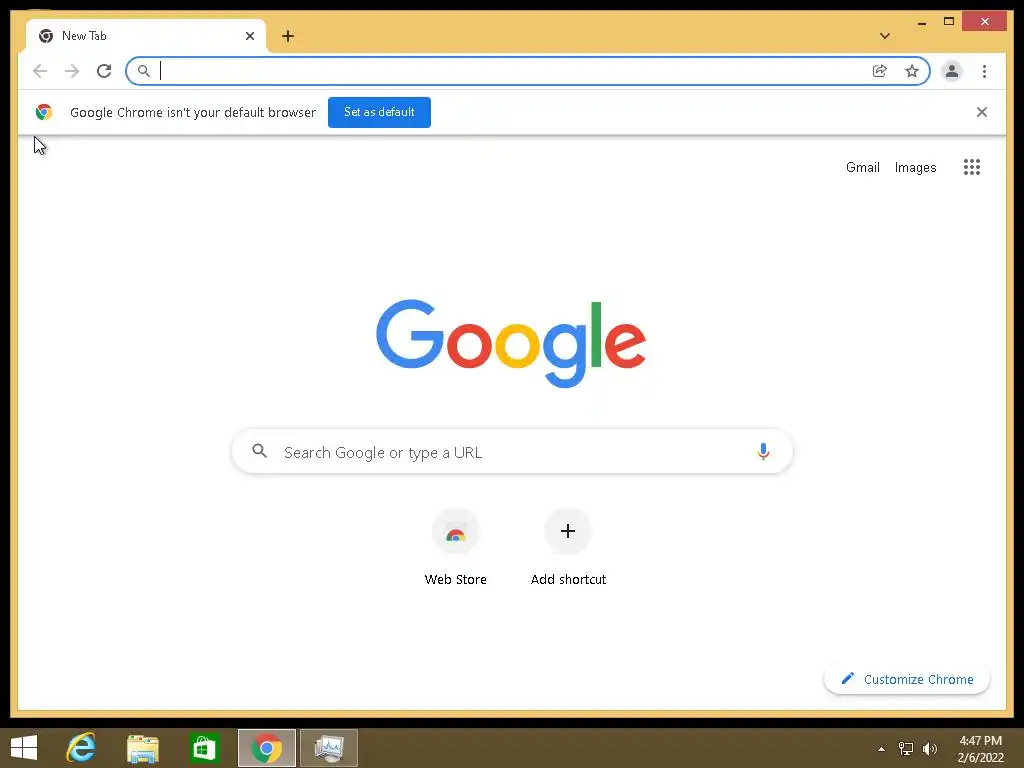The width and height of the screenshot is (1024, 768).
Task: Click the Add shortcut tile
Action: pos(568,548)
